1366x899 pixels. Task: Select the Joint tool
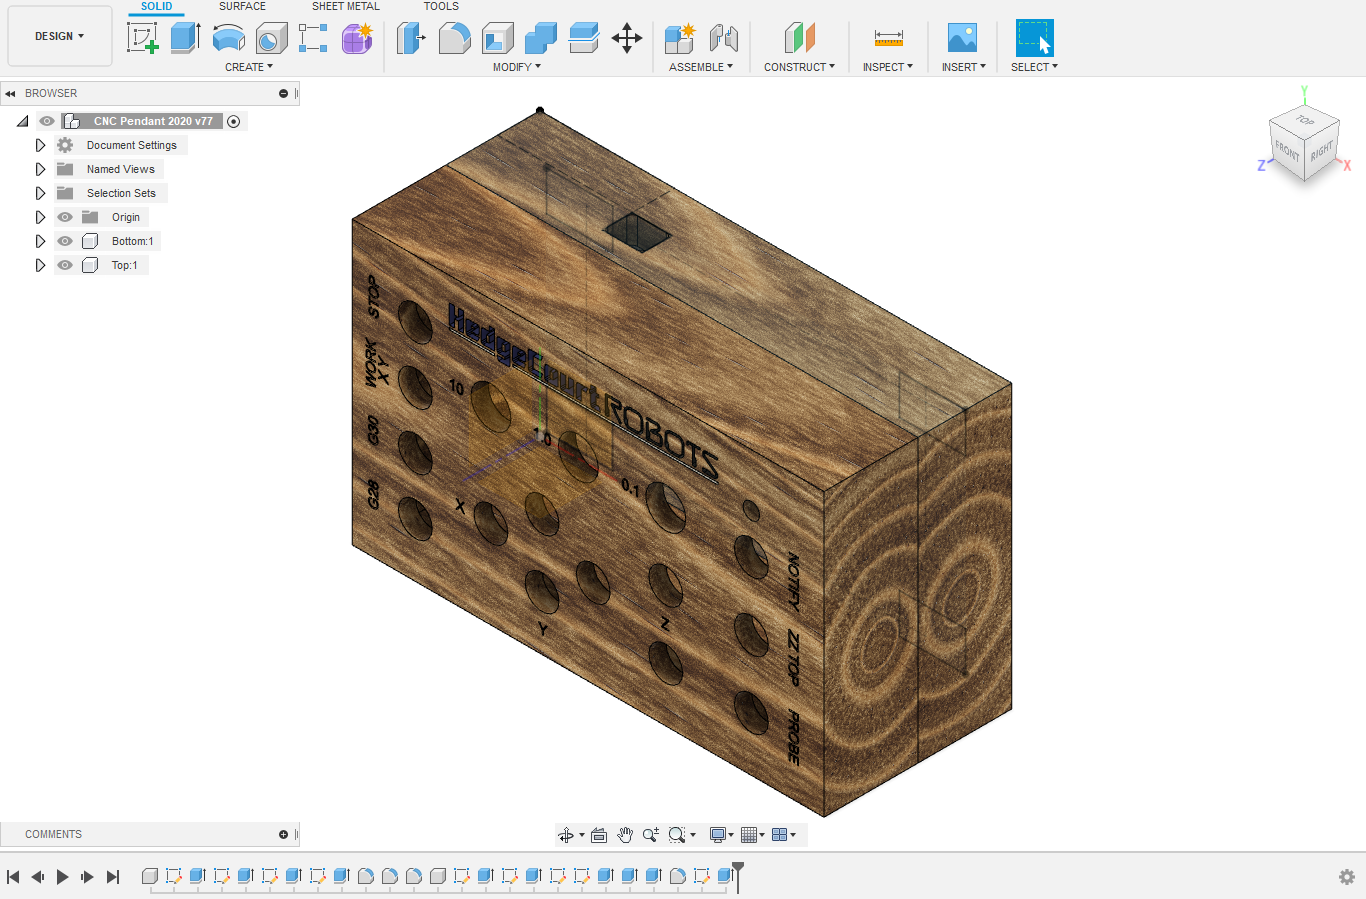pyautogui.click(x=723, y=38)
